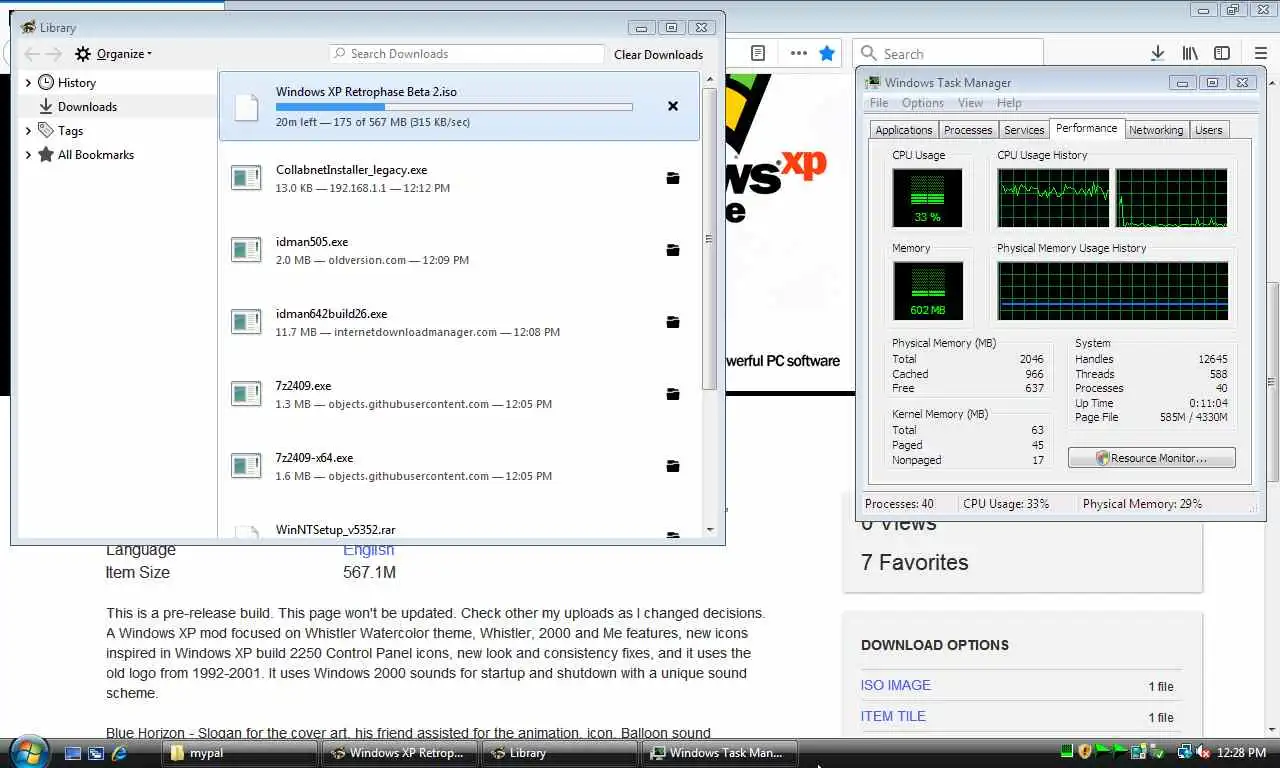The width and height of the screenshot is (1280, 768).
Task: Toggle browser sidebar icon
Action: [1222, 53]
